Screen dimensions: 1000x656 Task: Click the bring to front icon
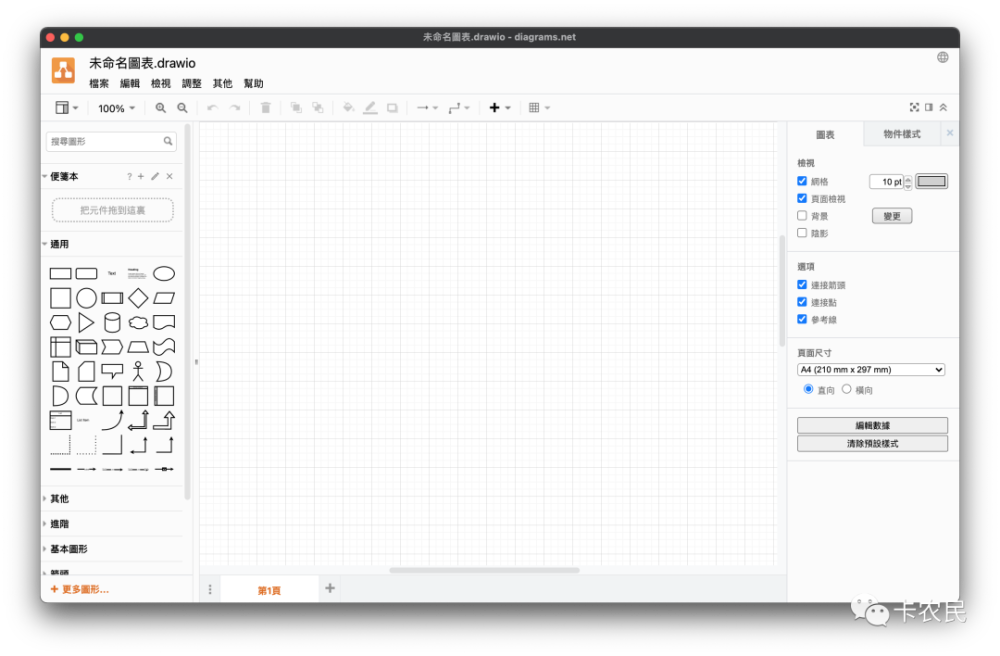tap(296, 108)
